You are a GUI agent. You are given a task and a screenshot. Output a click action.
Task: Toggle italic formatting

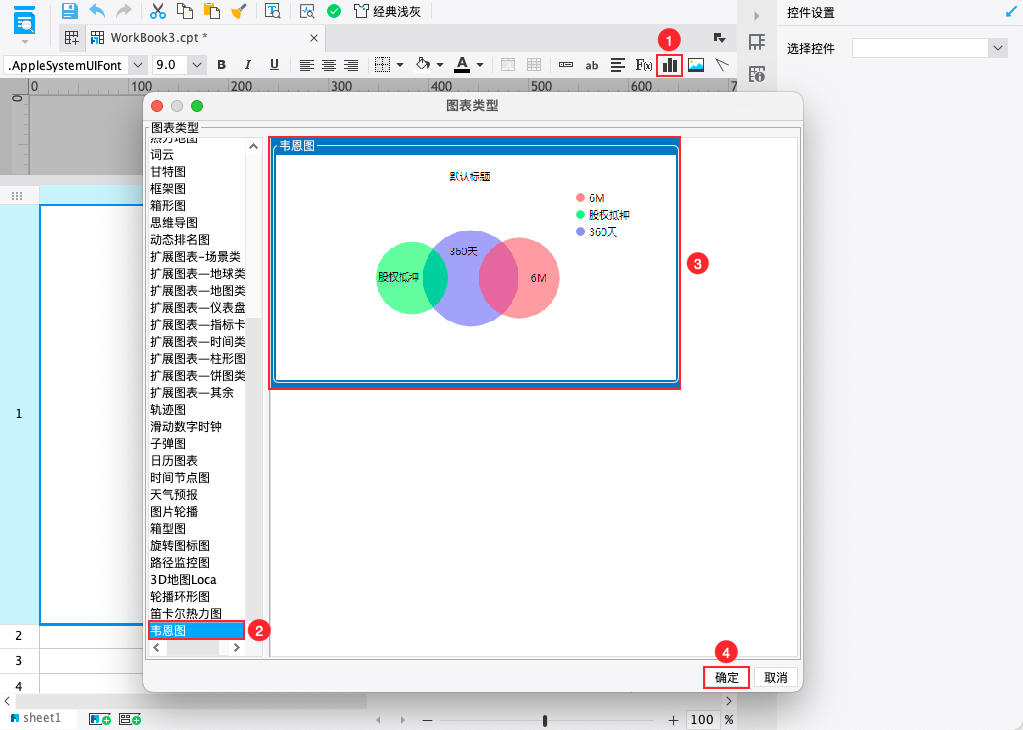click(247, 65)
